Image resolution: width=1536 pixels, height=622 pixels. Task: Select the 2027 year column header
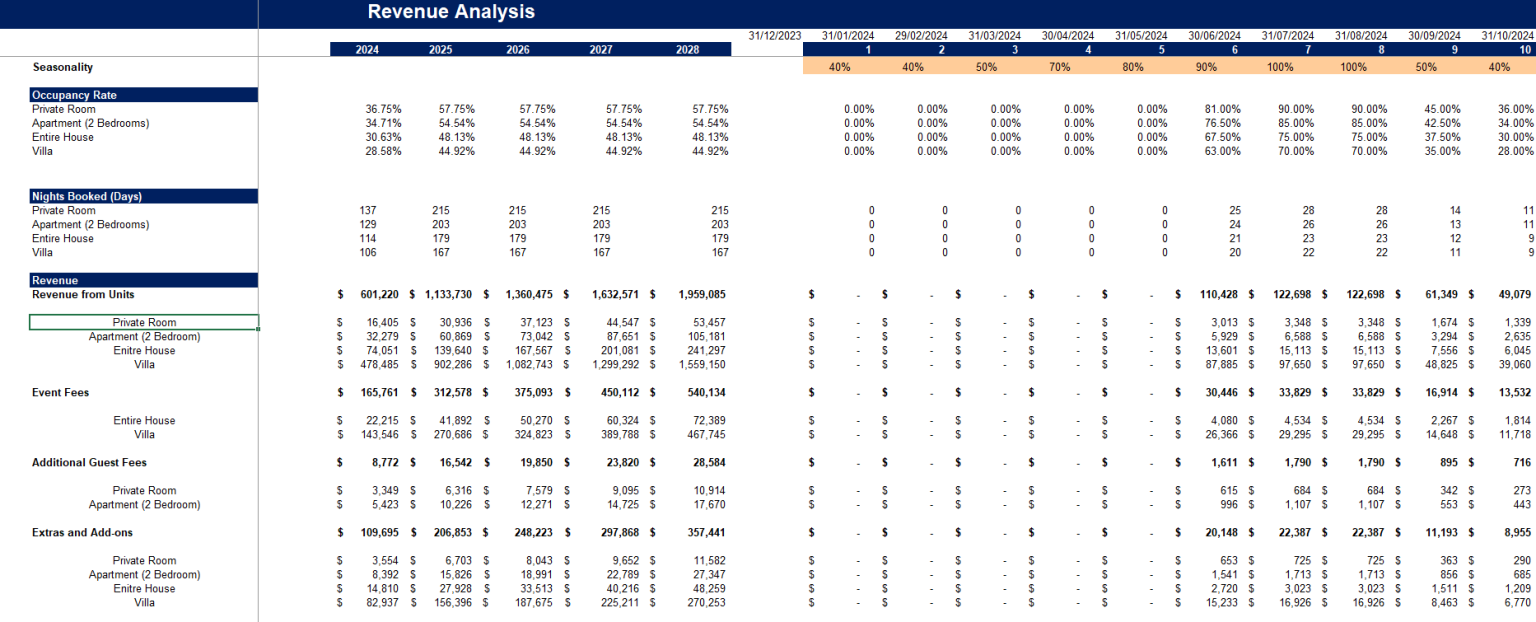click(x=601, y=49)
